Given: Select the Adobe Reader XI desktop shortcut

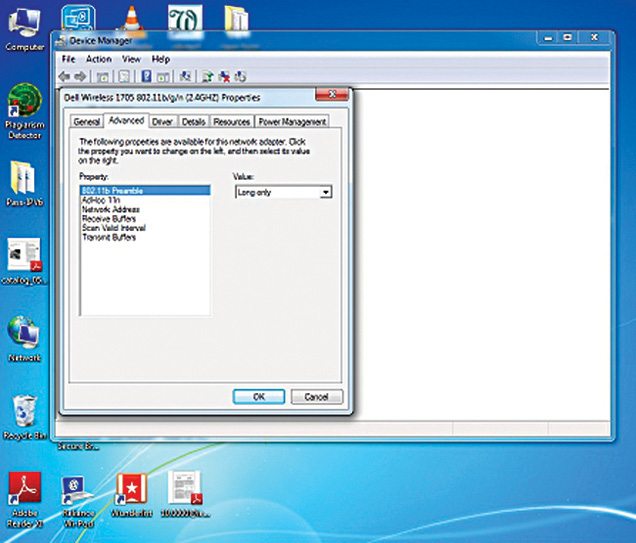Looking at the screenshot, I should click(x=24, y=489).
